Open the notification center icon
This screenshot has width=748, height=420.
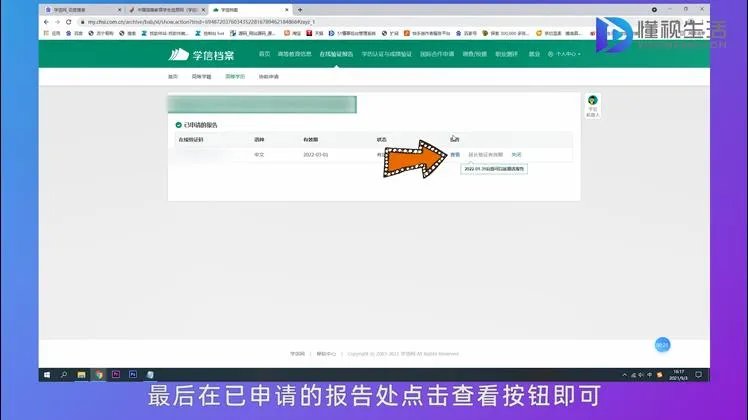coord(698,375)
